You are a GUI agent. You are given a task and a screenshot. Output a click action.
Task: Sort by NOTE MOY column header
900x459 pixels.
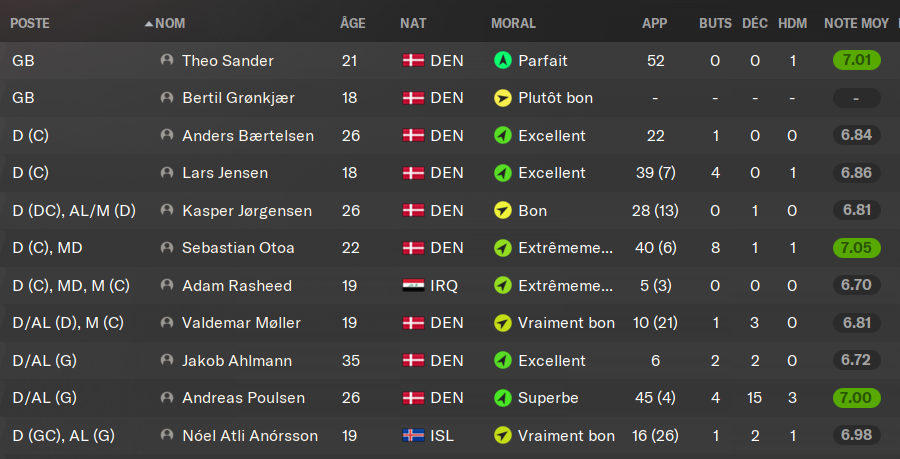tap(857, 23)
